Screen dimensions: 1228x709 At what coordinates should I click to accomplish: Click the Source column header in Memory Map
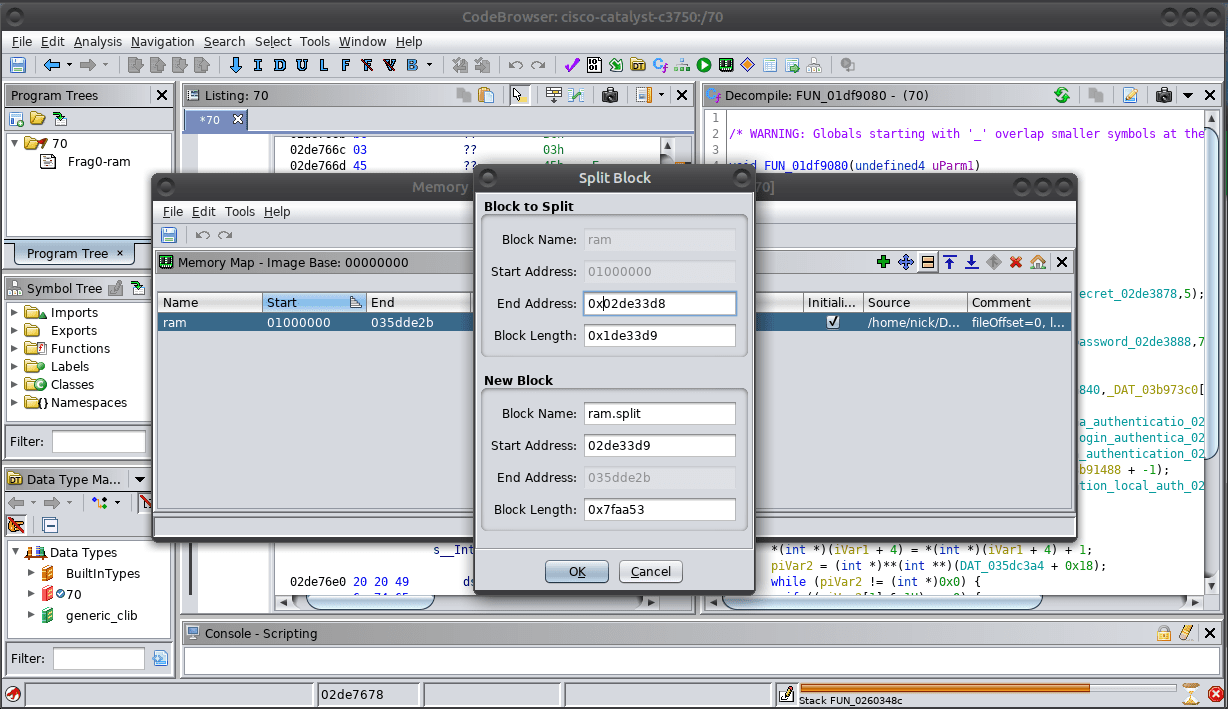click(915, 302)
